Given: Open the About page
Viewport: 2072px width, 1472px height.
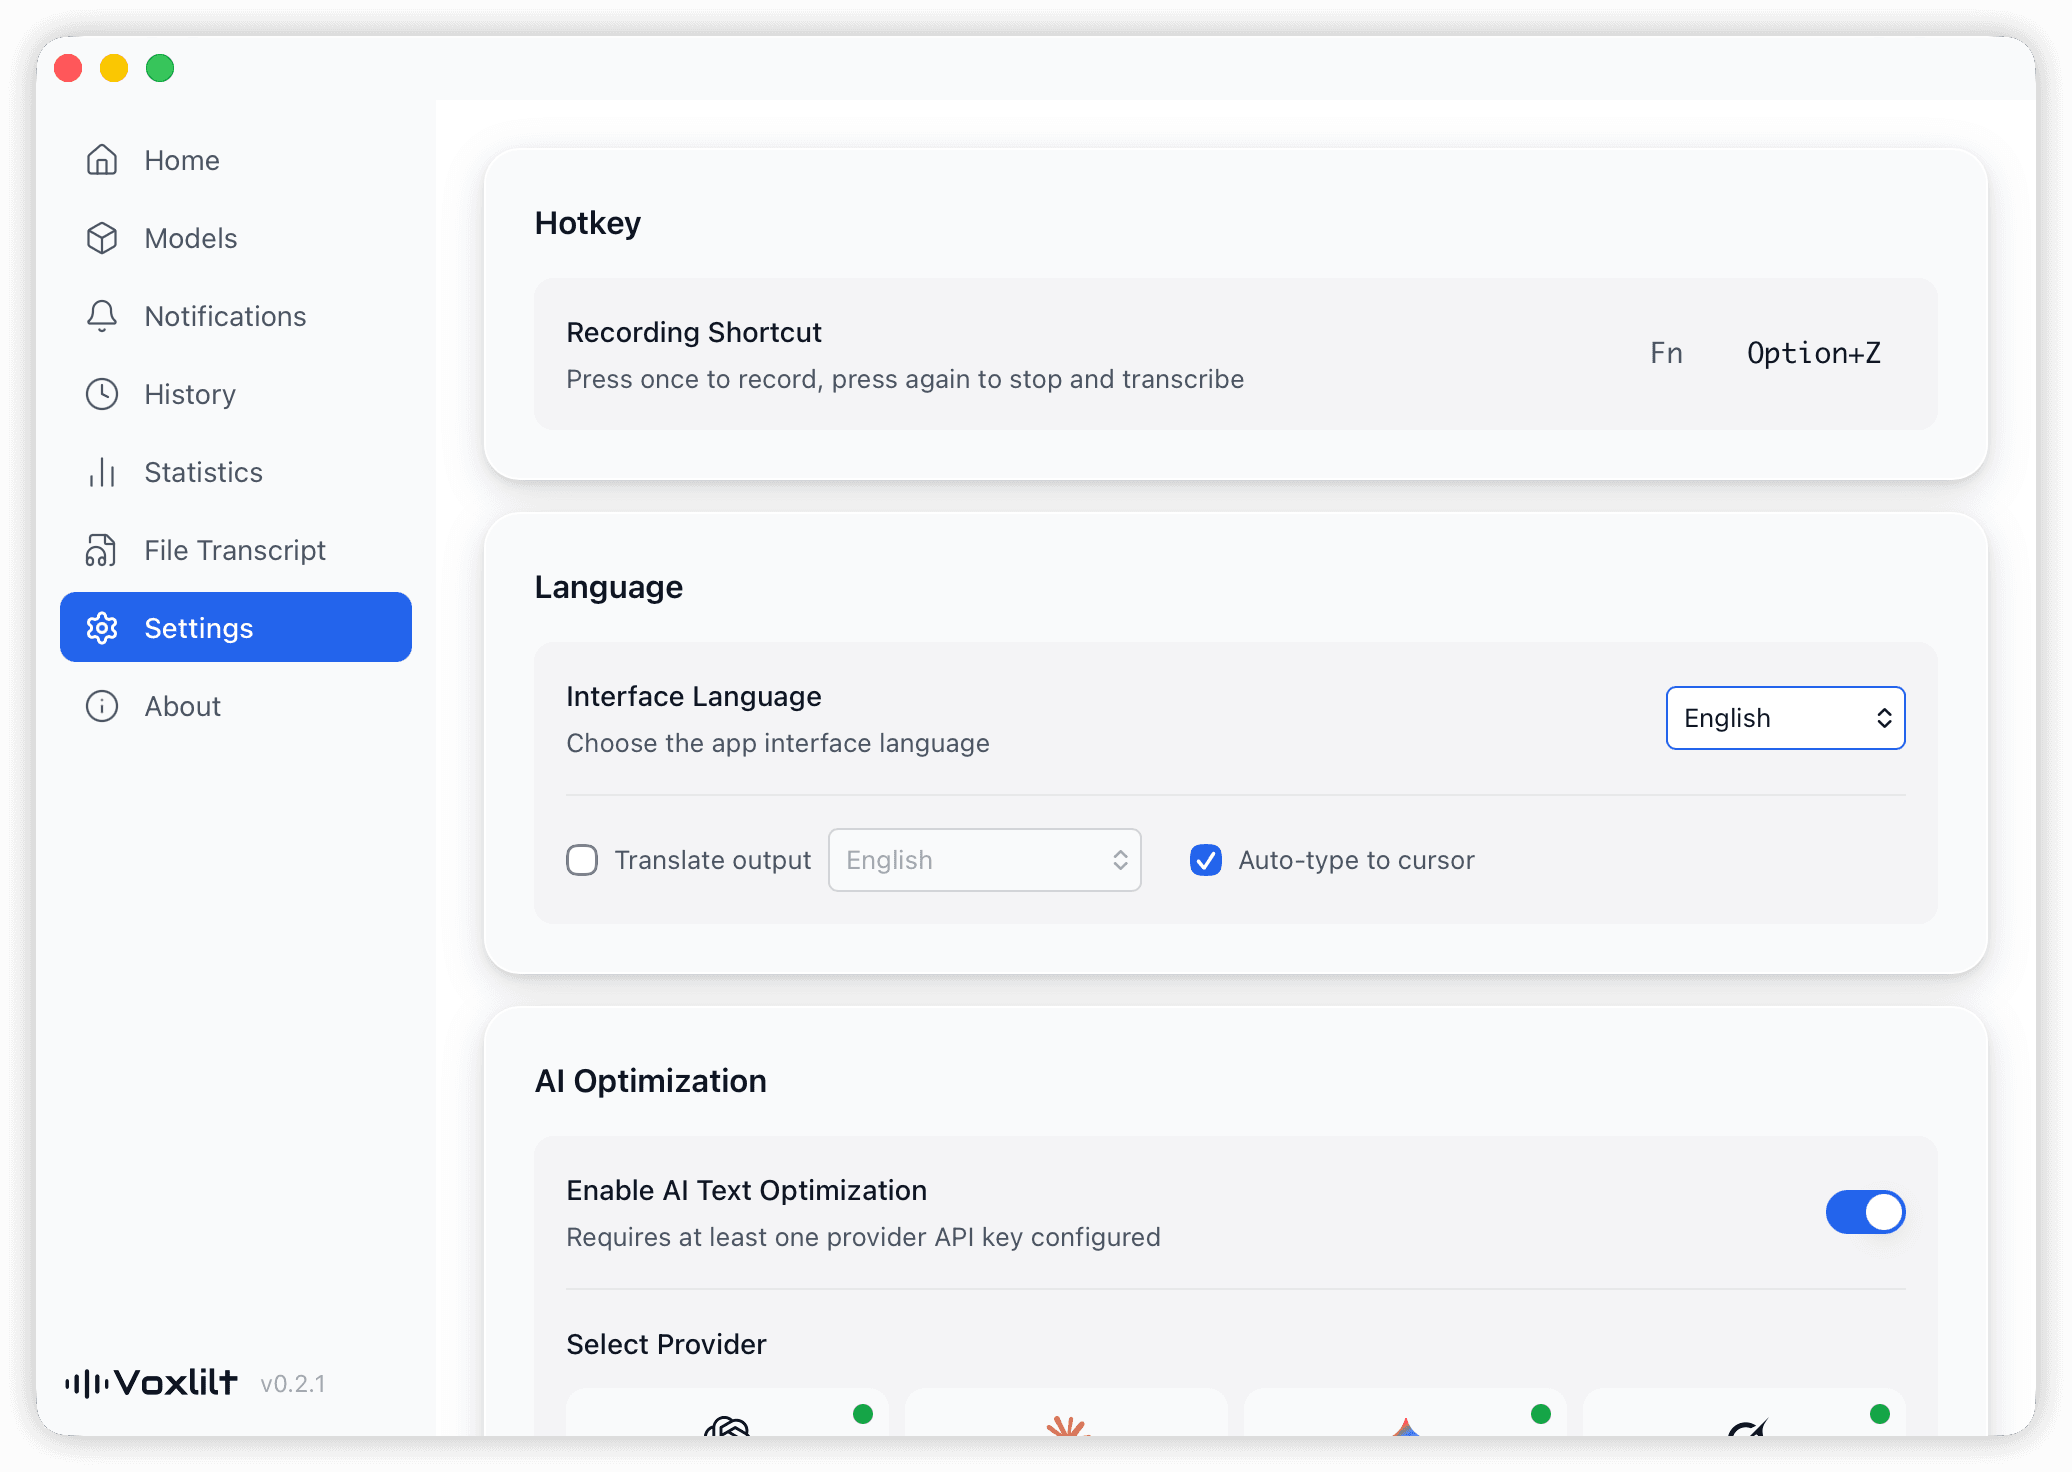Looking at the screenshot, I should (236, 706).
